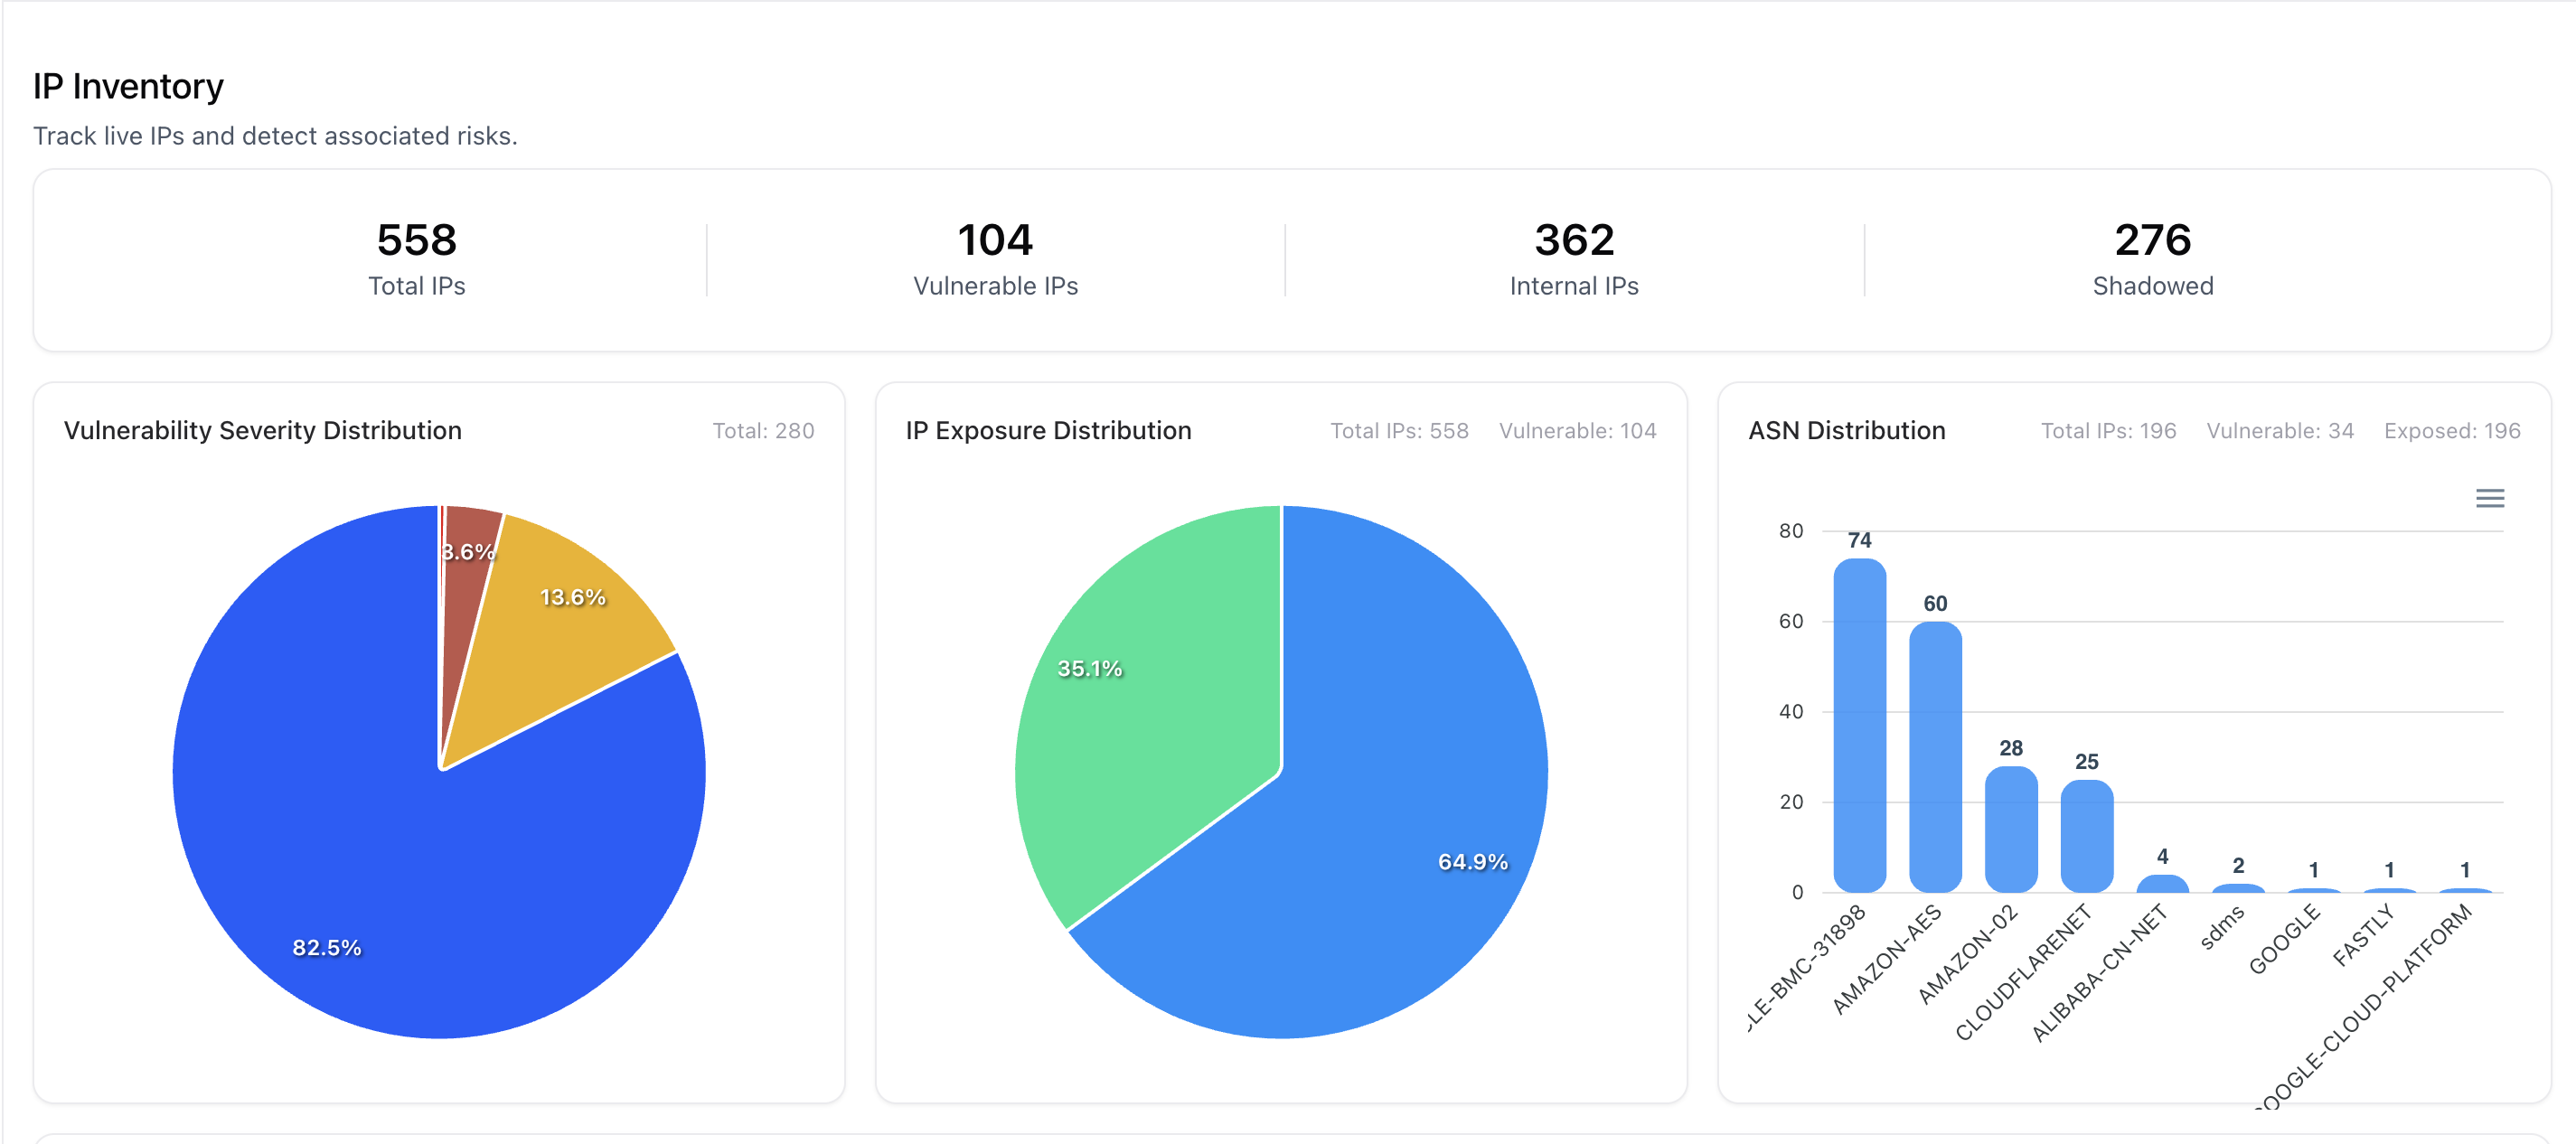
Task: Click the sdms axis label
Action: (x=2223, y=927)
